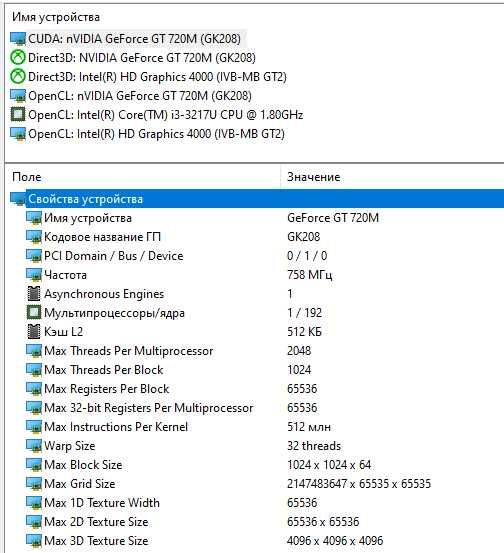Click the Имя устройства list column header

point(56,17)
